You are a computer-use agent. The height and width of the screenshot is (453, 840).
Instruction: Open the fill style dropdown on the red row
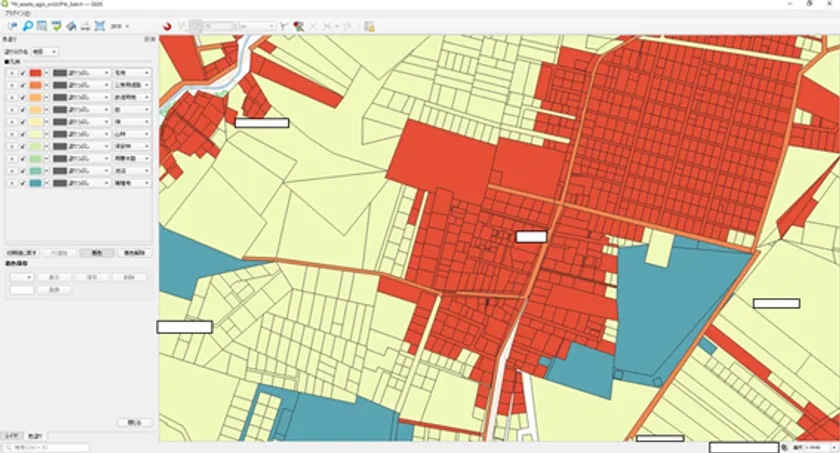(x=81, y=73)
